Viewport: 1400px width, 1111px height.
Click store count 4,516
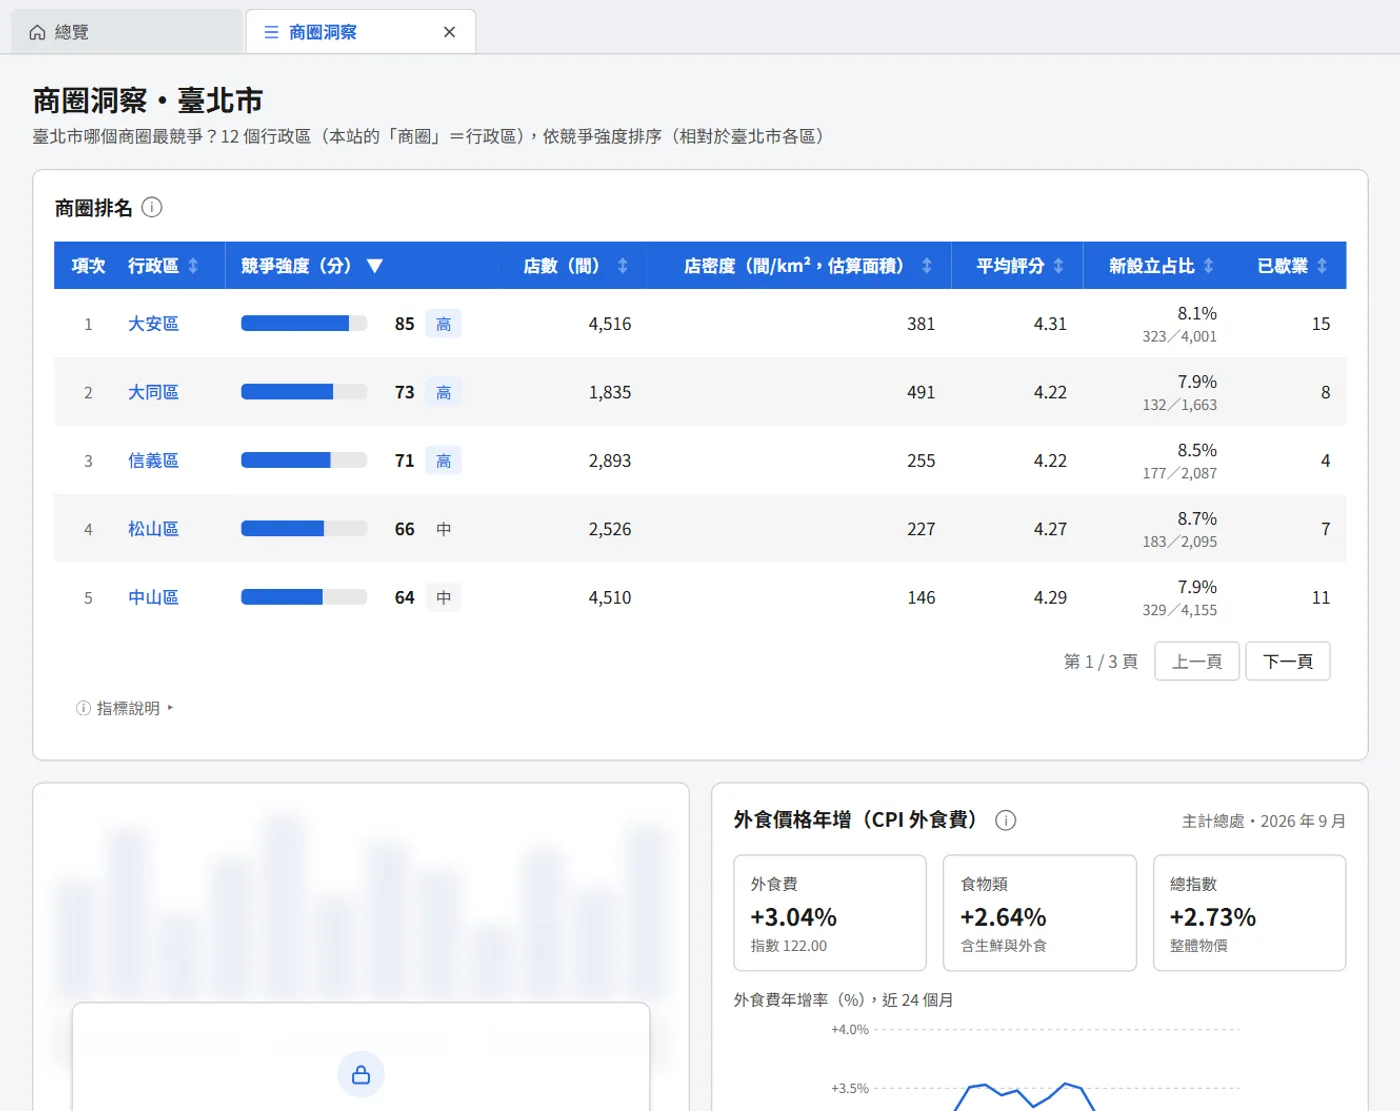click(x=610, y=324)
